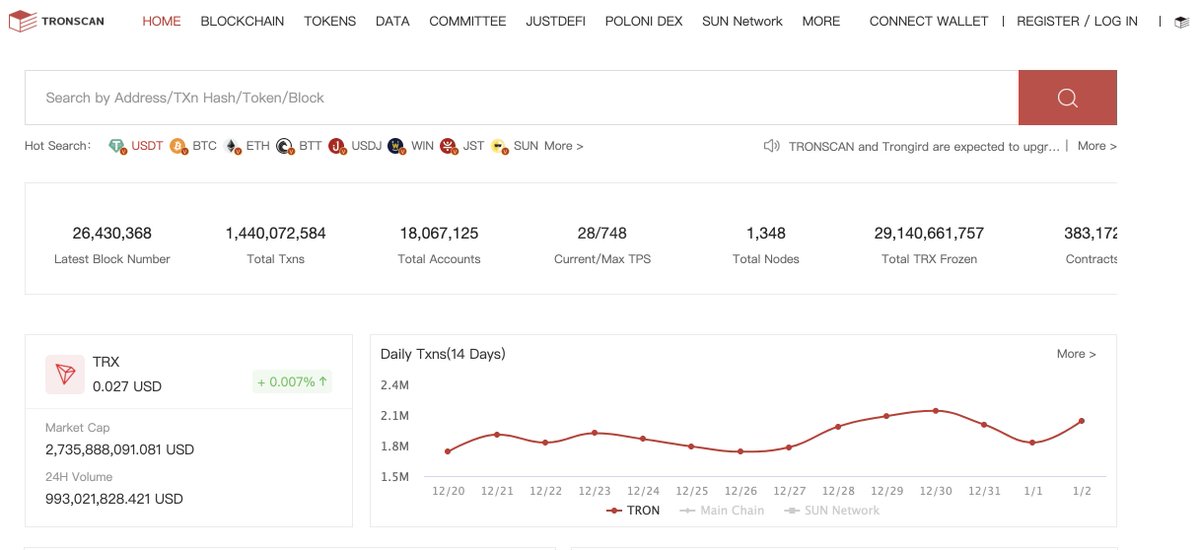Select USDJ hot search link
The height and width of the screenshot is (550, 1200).
pos(366,146)
